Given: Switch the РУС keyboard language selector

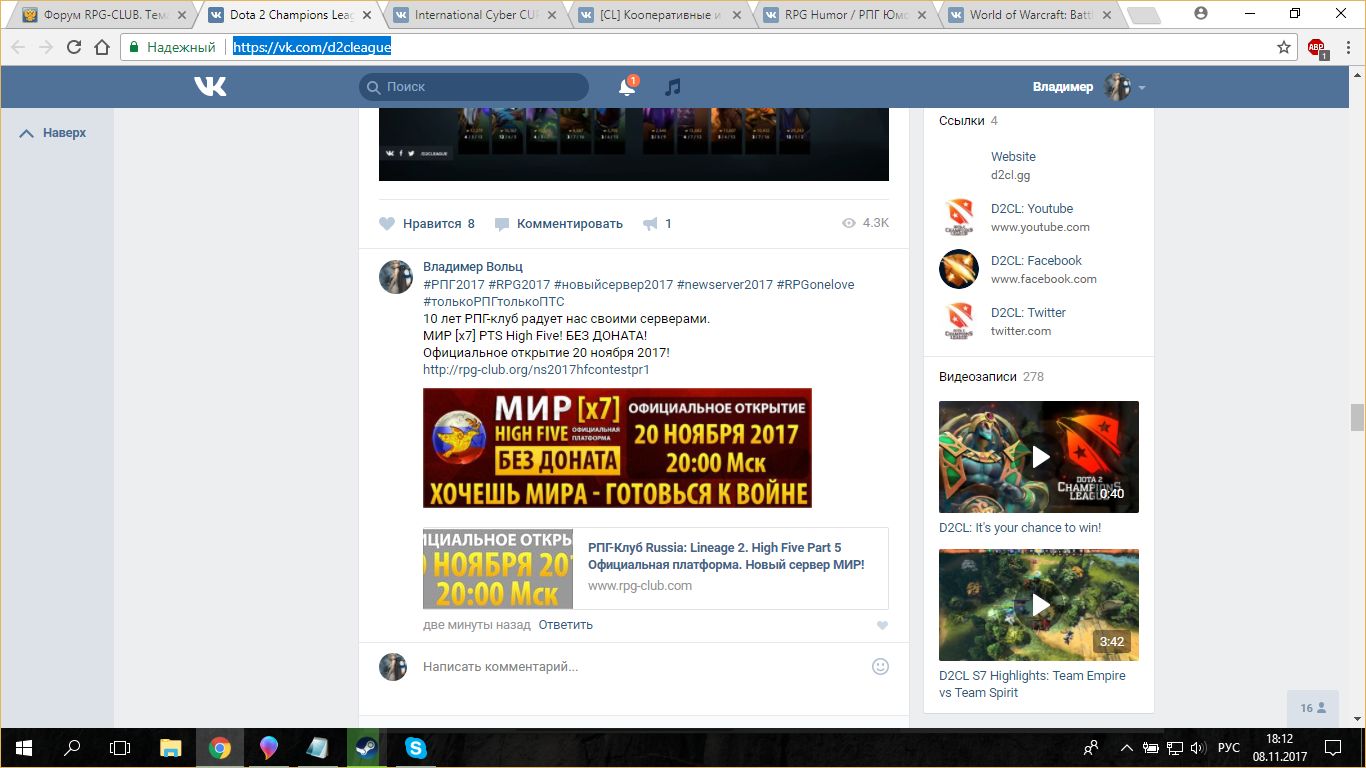Looking at the screenshot, I should click(x=1228, y=748).
